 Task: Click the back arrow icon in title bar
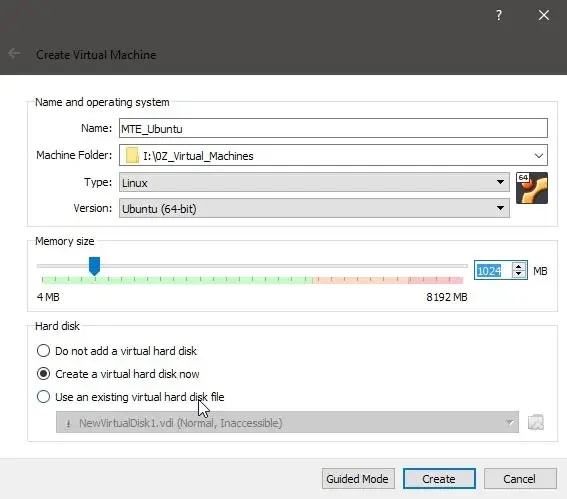14,54
